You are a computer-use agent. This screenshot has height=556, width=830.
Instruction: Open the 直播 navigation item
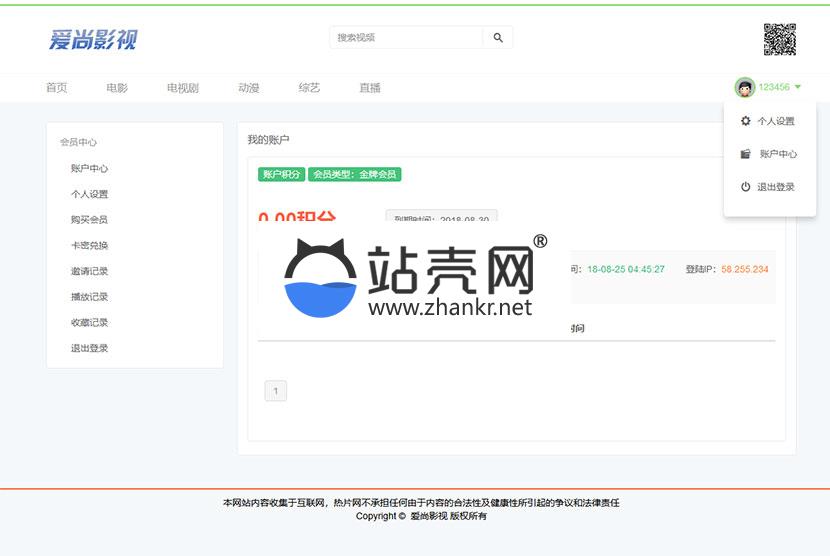(x=370, y=88)
